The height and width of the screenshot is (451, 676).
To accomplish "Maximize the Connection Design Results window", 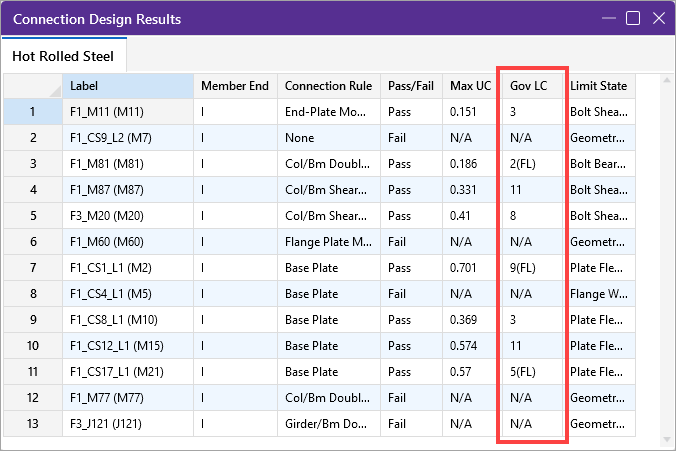I will click(x=632, y=18).
